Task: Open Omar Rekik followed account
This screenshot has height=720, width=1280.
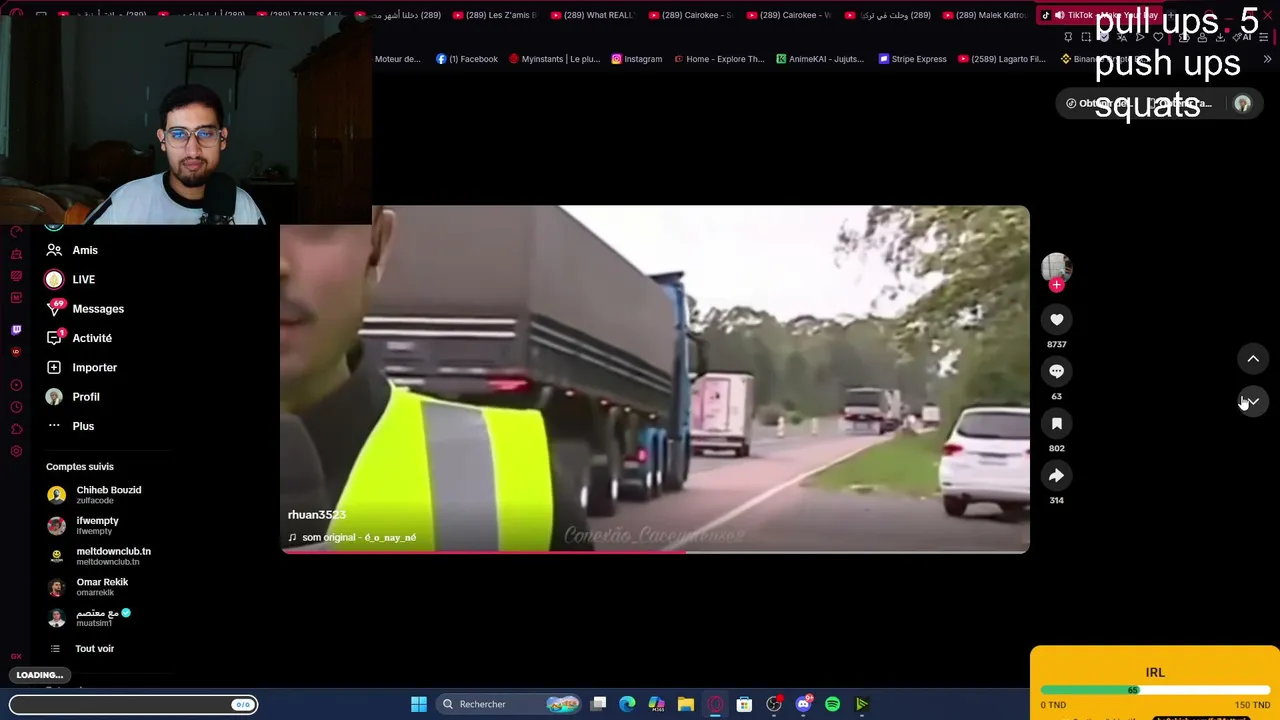Action: 88,587
